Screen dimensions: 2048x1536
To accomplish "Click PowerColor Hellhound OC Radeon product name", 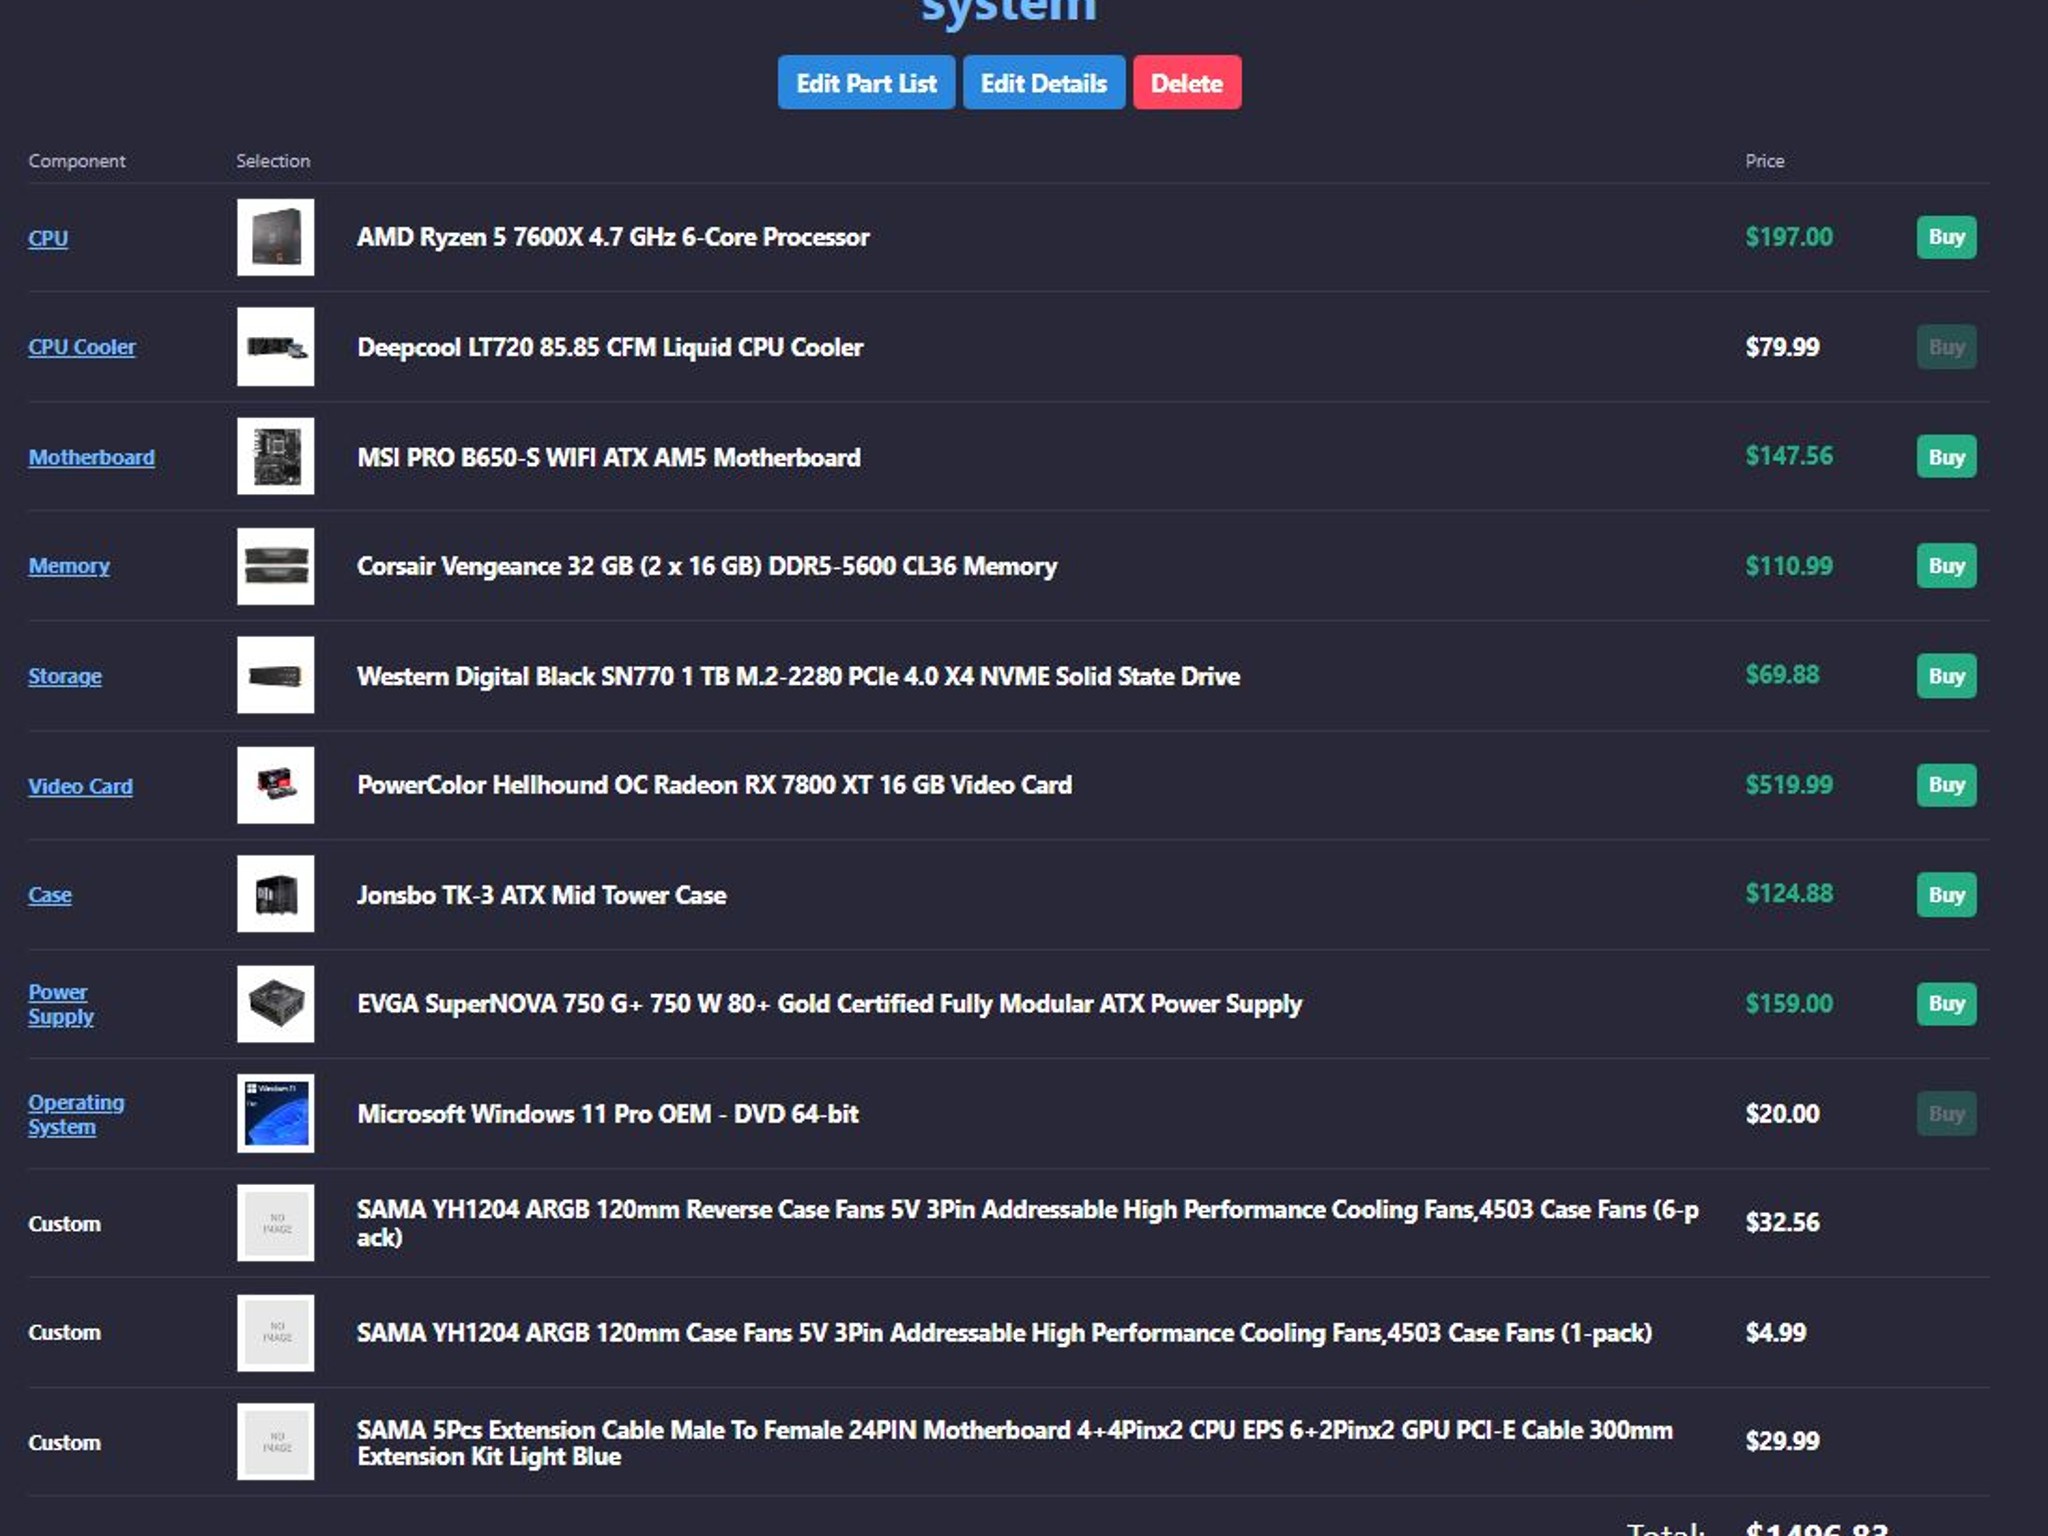I will click(x=714, y=785).
